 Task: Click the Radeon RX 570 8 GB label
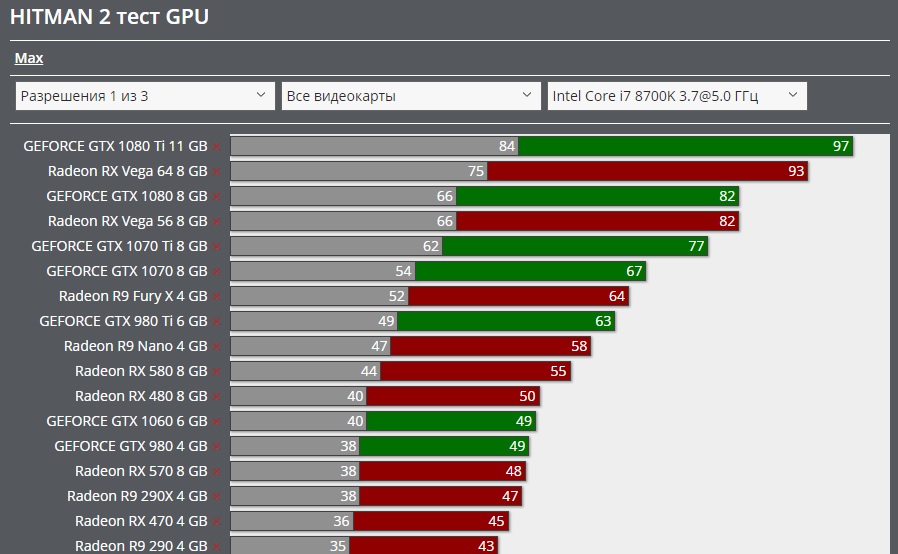pos(141,471)
